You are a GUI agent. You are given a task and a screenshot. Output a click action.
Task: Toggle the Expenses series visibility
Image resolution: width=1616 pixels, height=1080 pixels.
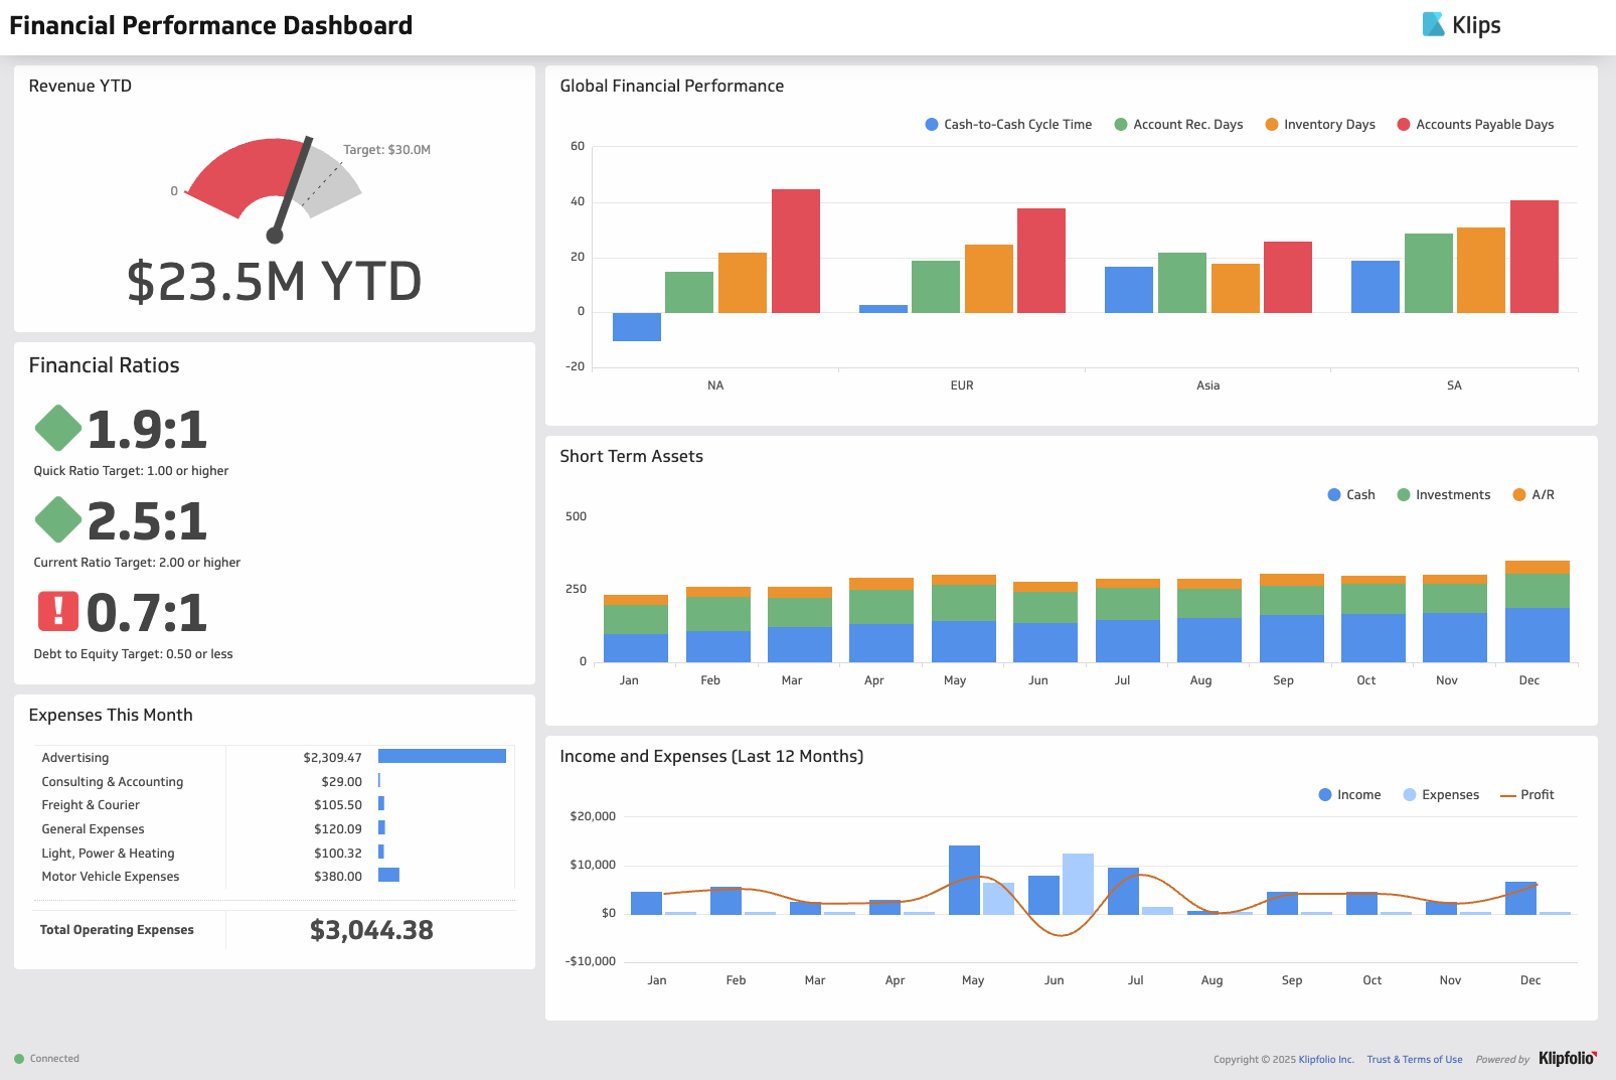click(x=1408, y=794)
